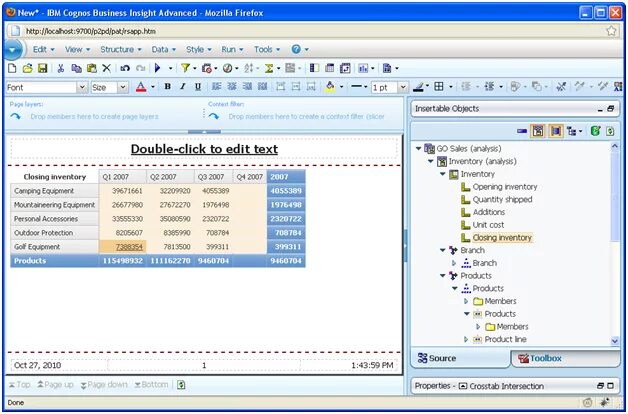Click the Camping Equipment row header
The height and width of the screenshot is (414, 628).
(x=54, y=191)
